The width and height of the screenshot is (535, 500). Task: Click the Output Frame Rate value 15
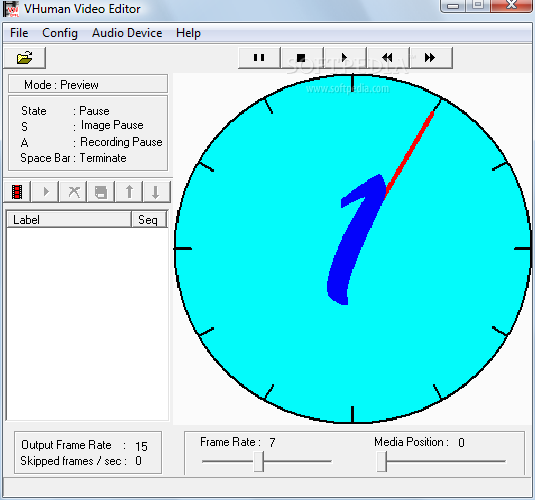click(141, 446)
